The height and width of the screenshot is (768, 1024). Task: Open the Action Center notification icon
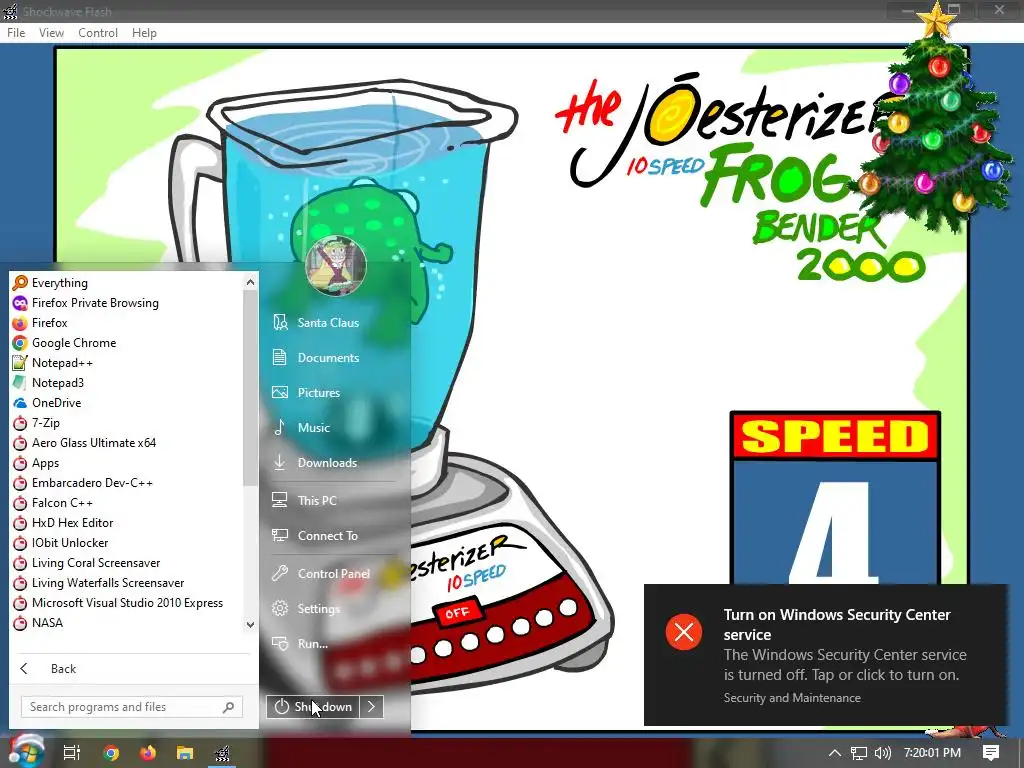[x=991, y=753]
